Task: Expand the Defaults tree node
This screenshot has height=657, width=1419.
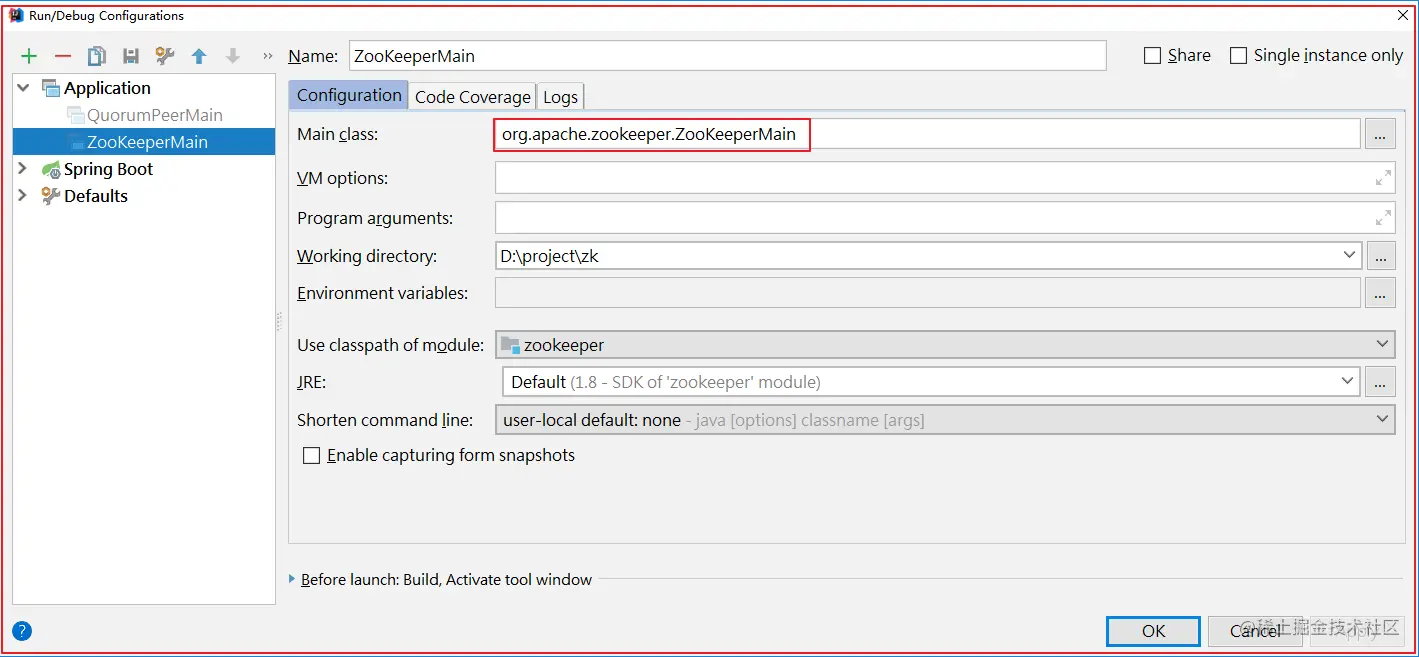Action: [x=23, y=196]
